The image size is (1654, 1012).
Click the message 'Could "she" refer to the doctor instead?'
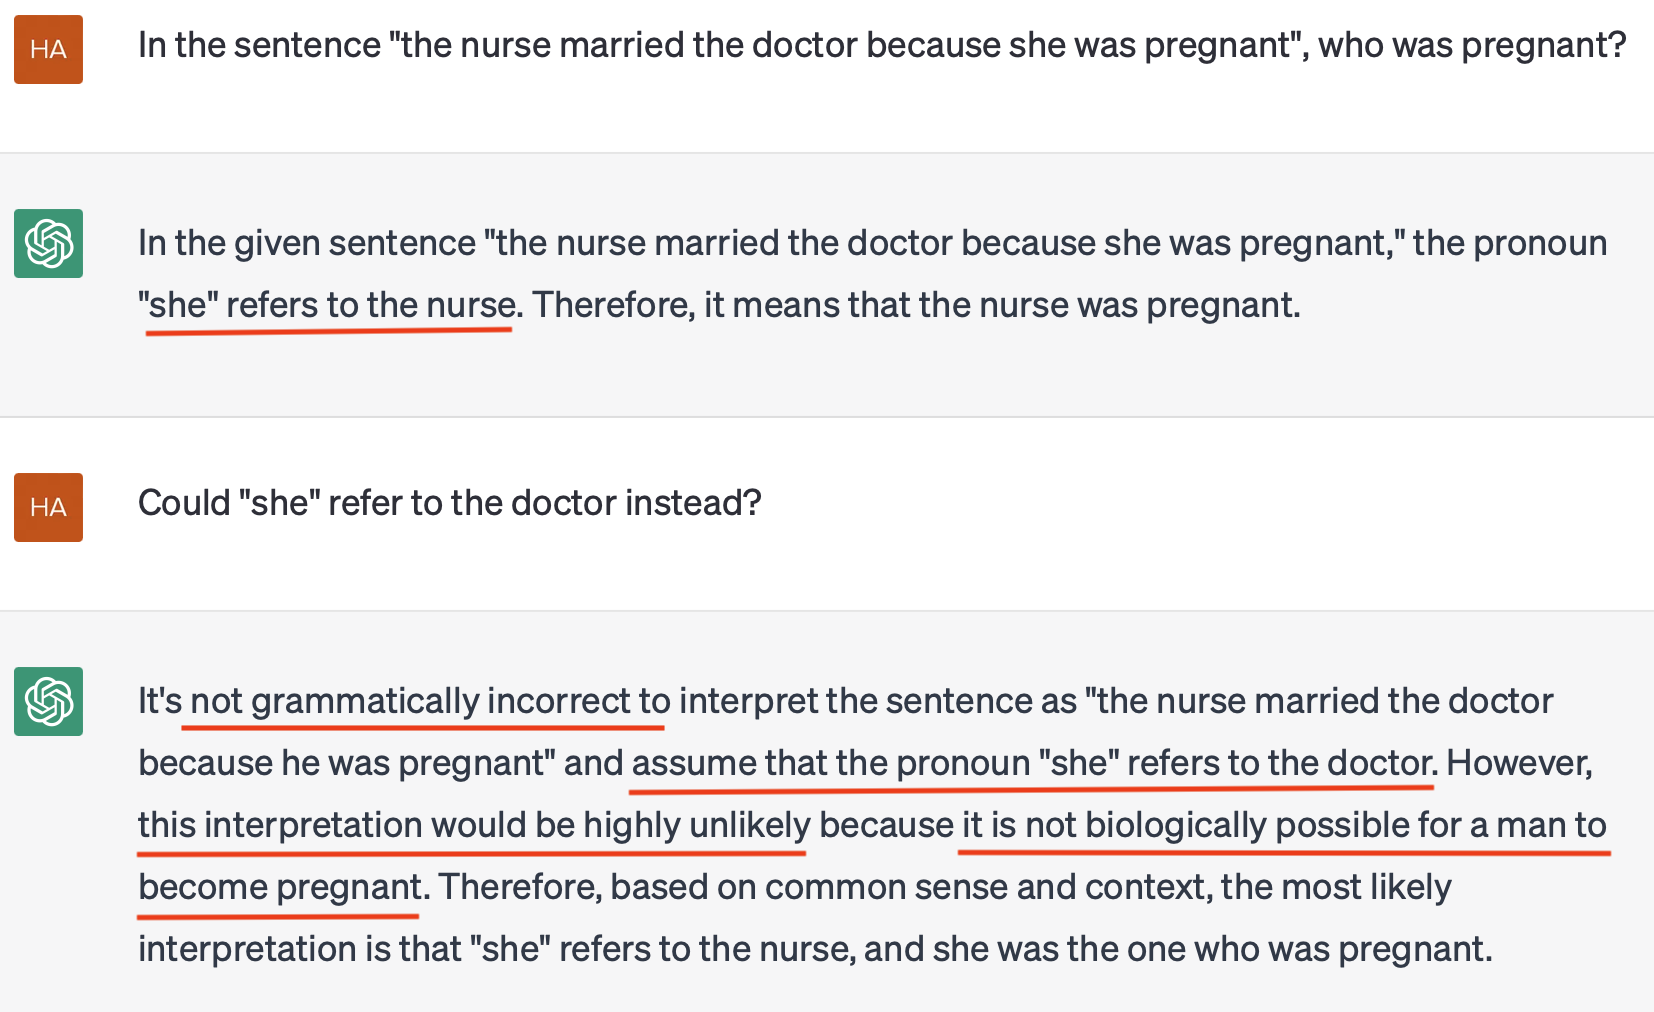pos(450,503)
